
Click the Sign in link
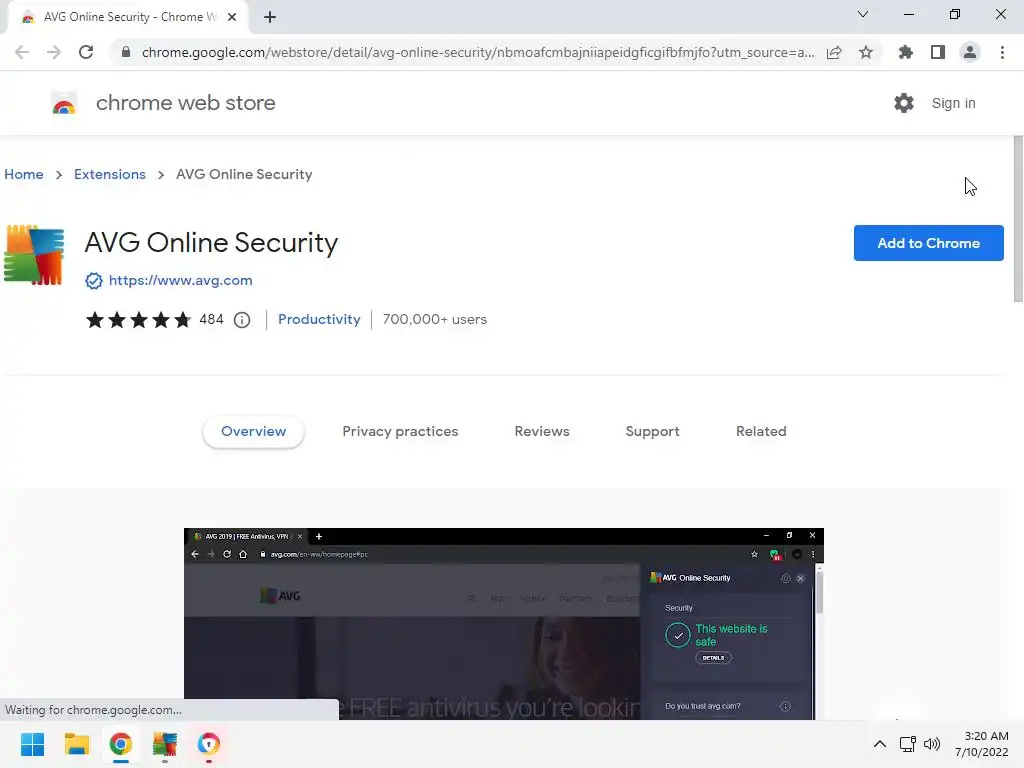click(953, 103)
